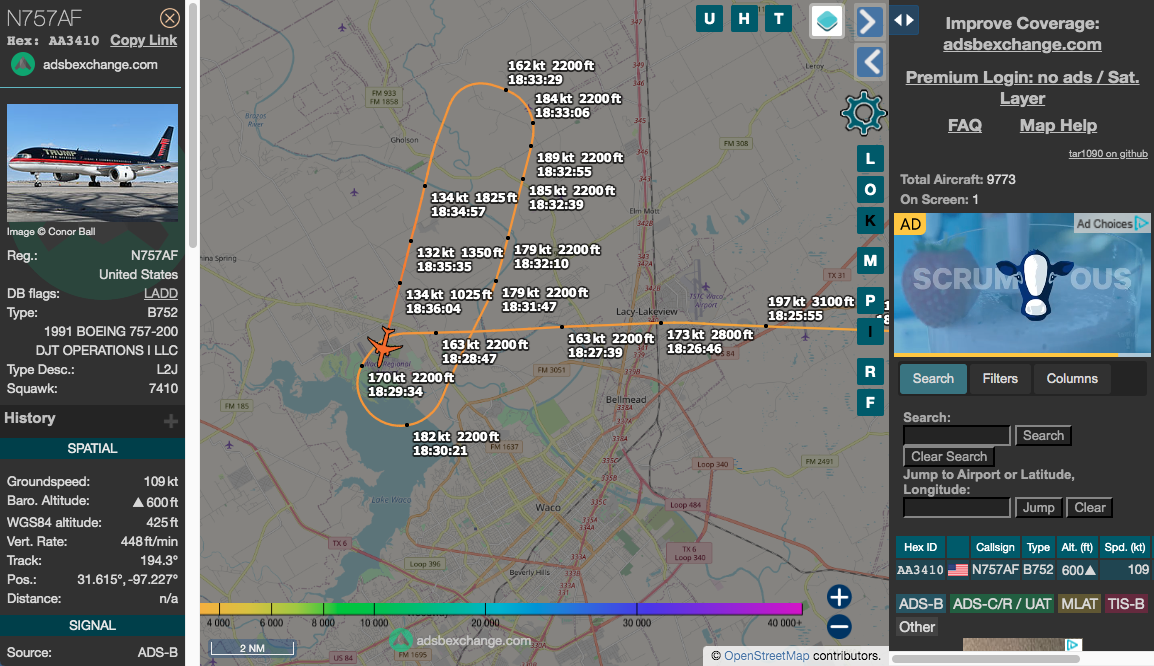Click the F map button

click(x=870, y=403)
